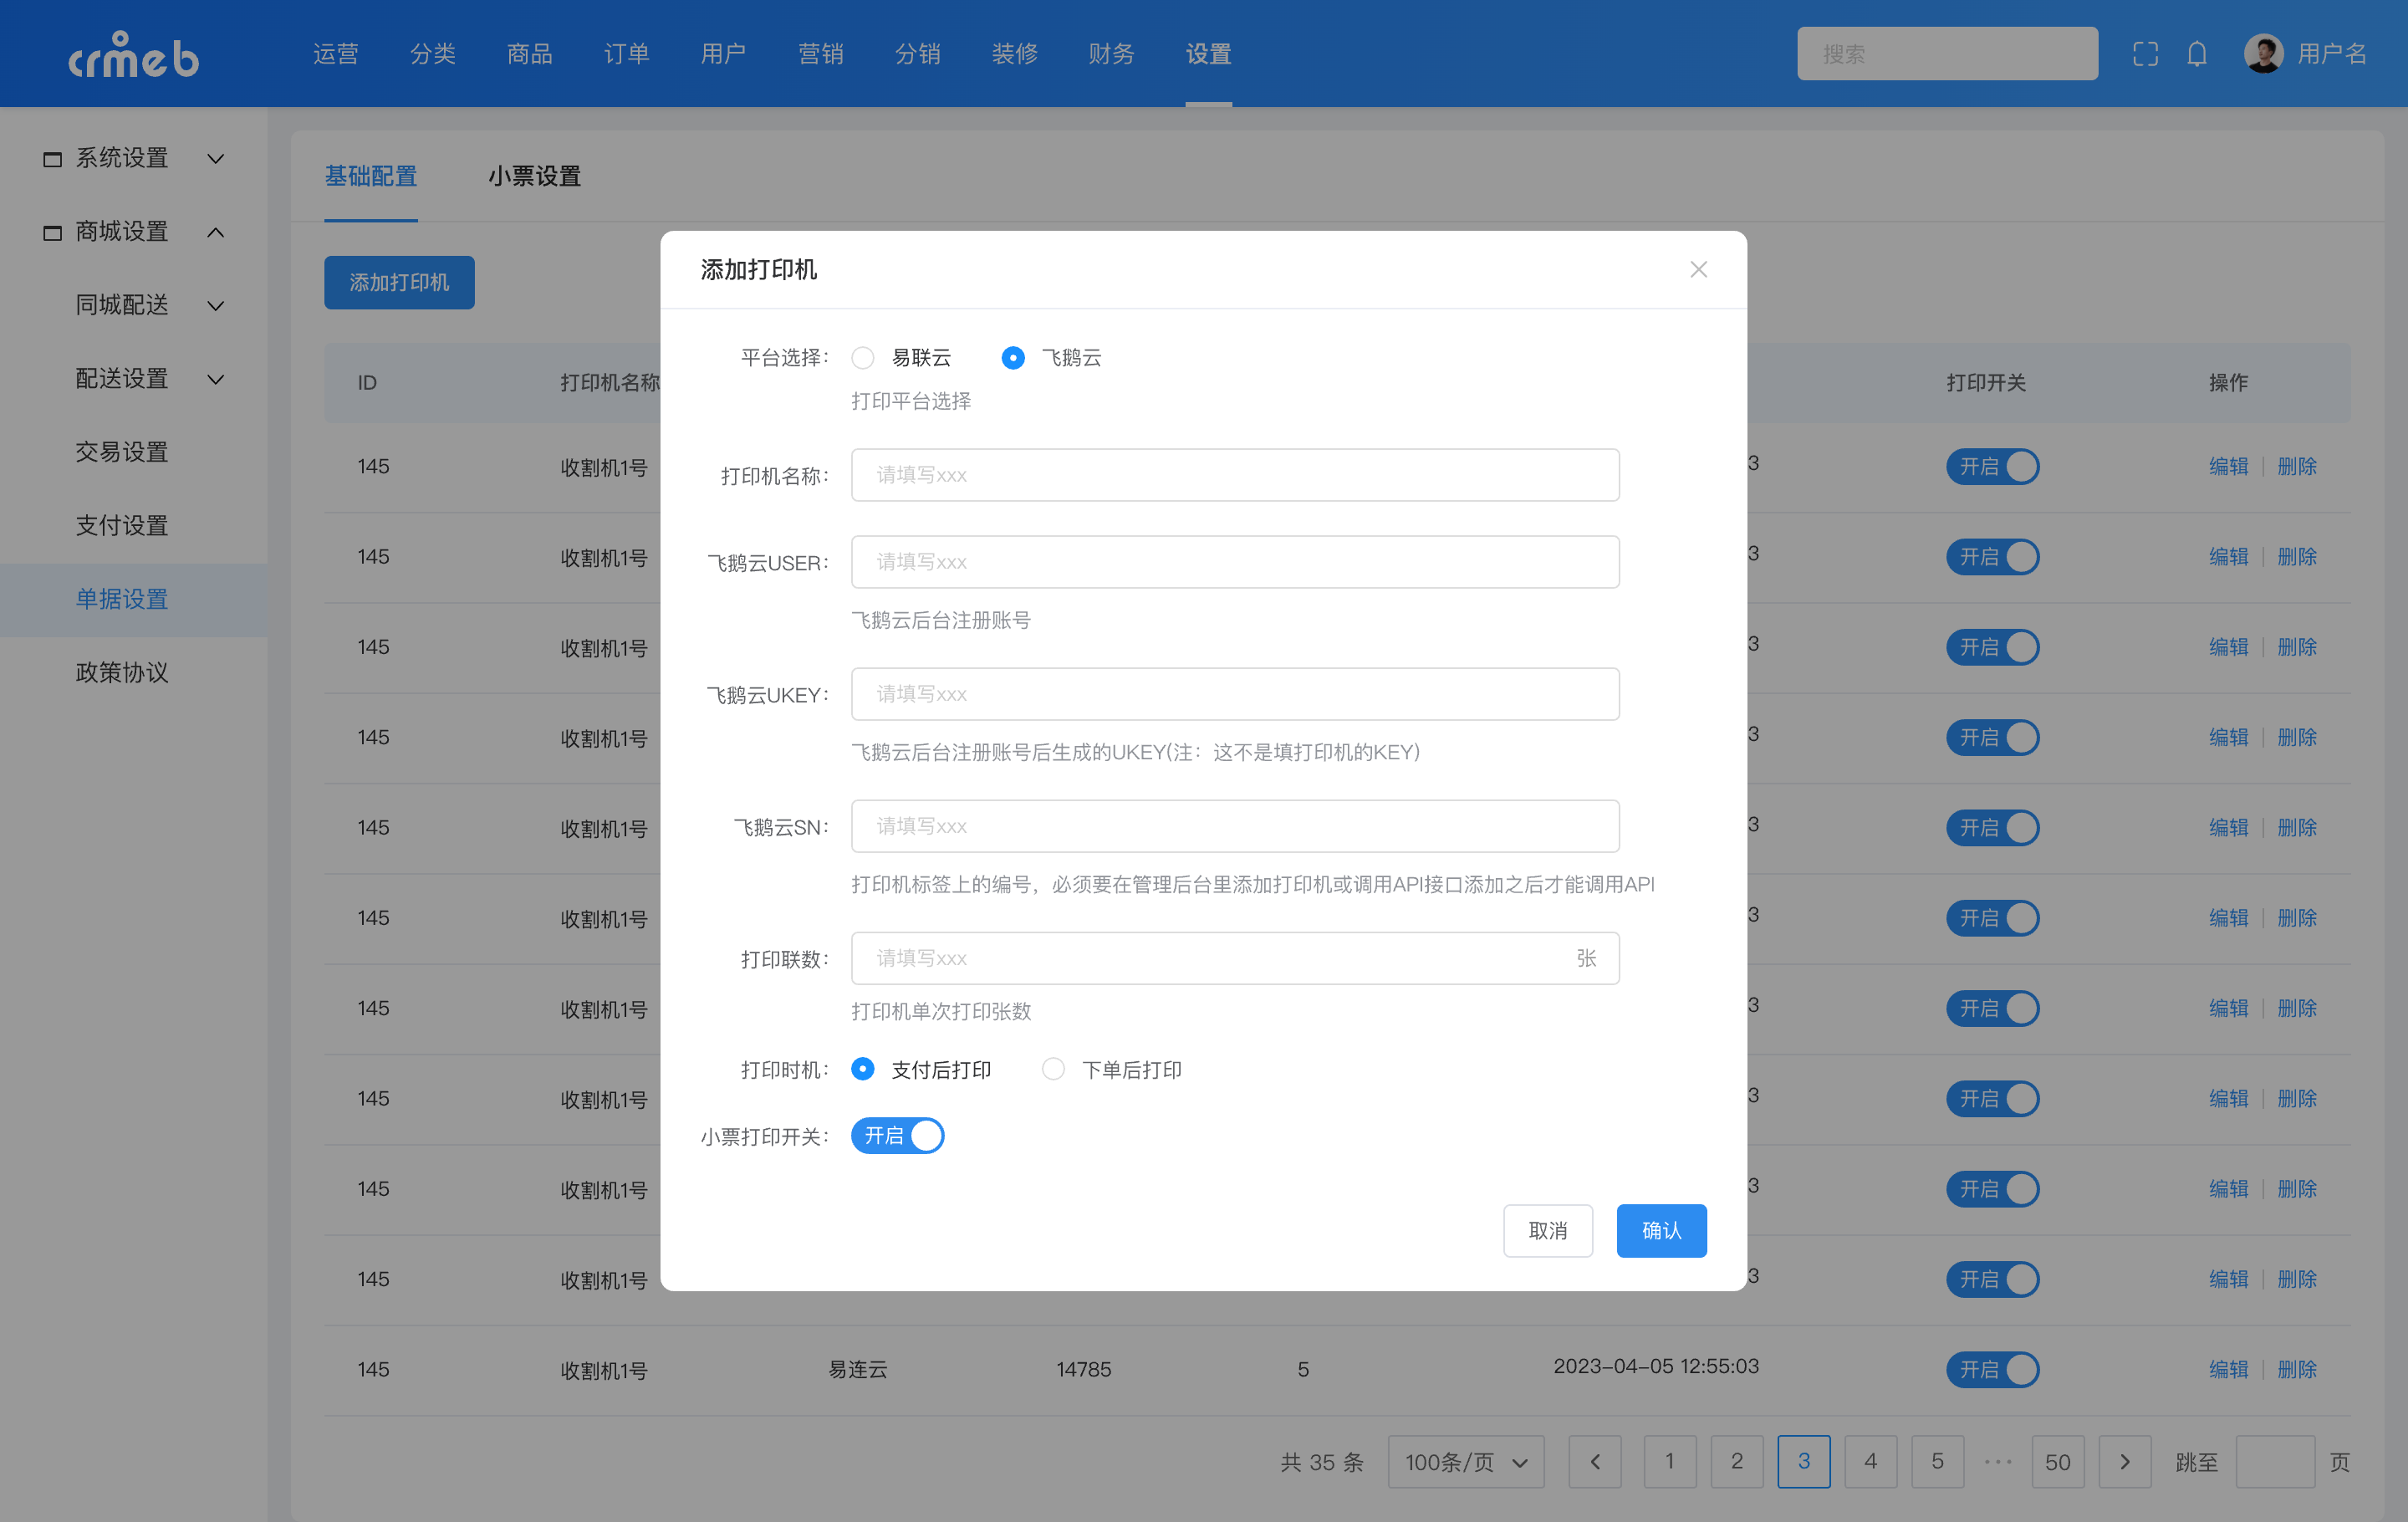The width and height of the screenshot is (2408, 1522).
Task: Open the 100条/页 page size dropdown
Action: (1465, 1461)
